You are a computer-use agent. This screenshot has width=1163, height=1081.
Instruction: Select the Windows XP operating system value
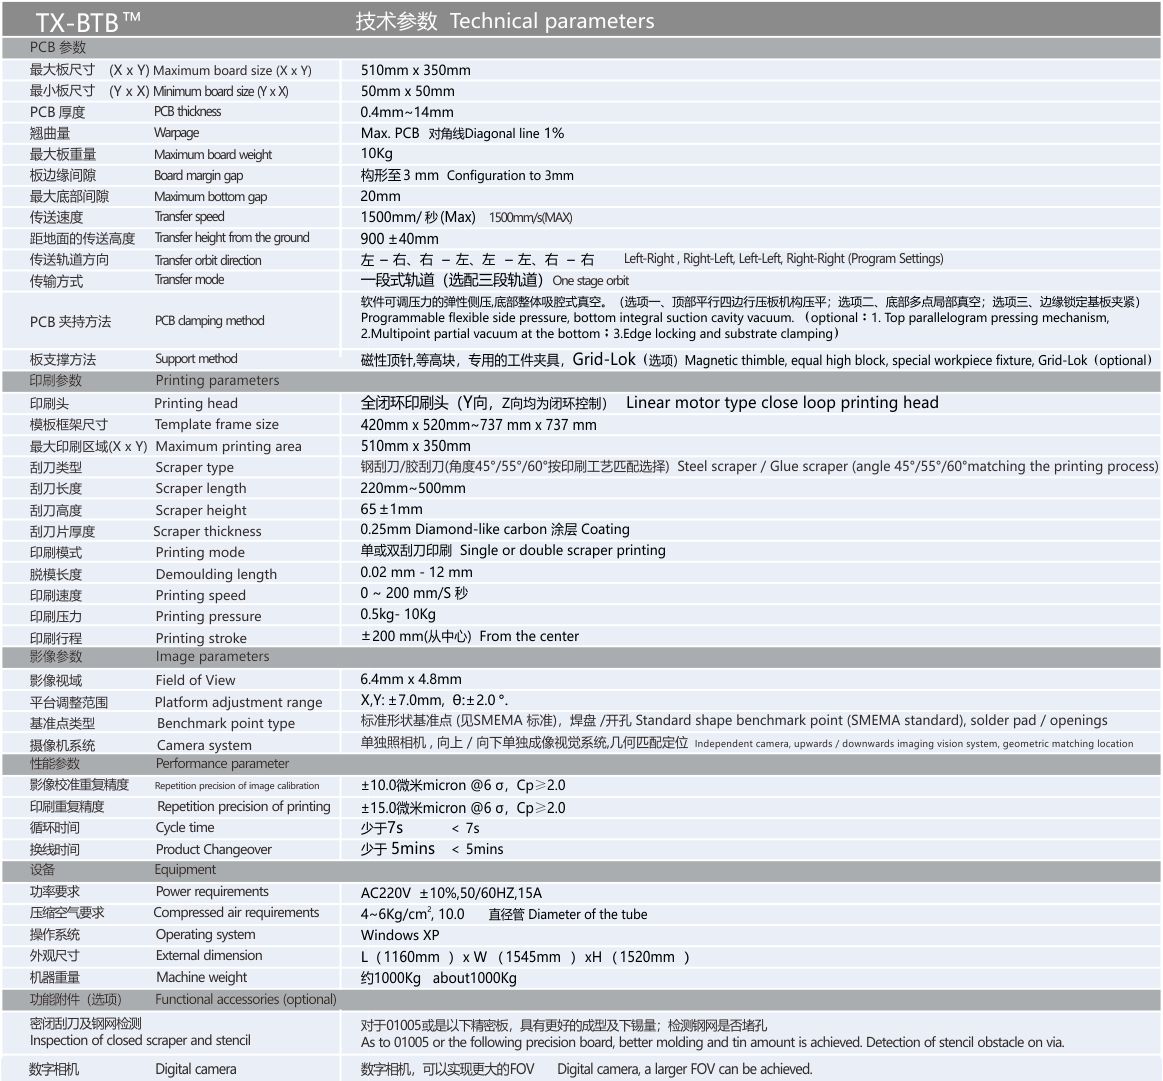tap(400, 936)
